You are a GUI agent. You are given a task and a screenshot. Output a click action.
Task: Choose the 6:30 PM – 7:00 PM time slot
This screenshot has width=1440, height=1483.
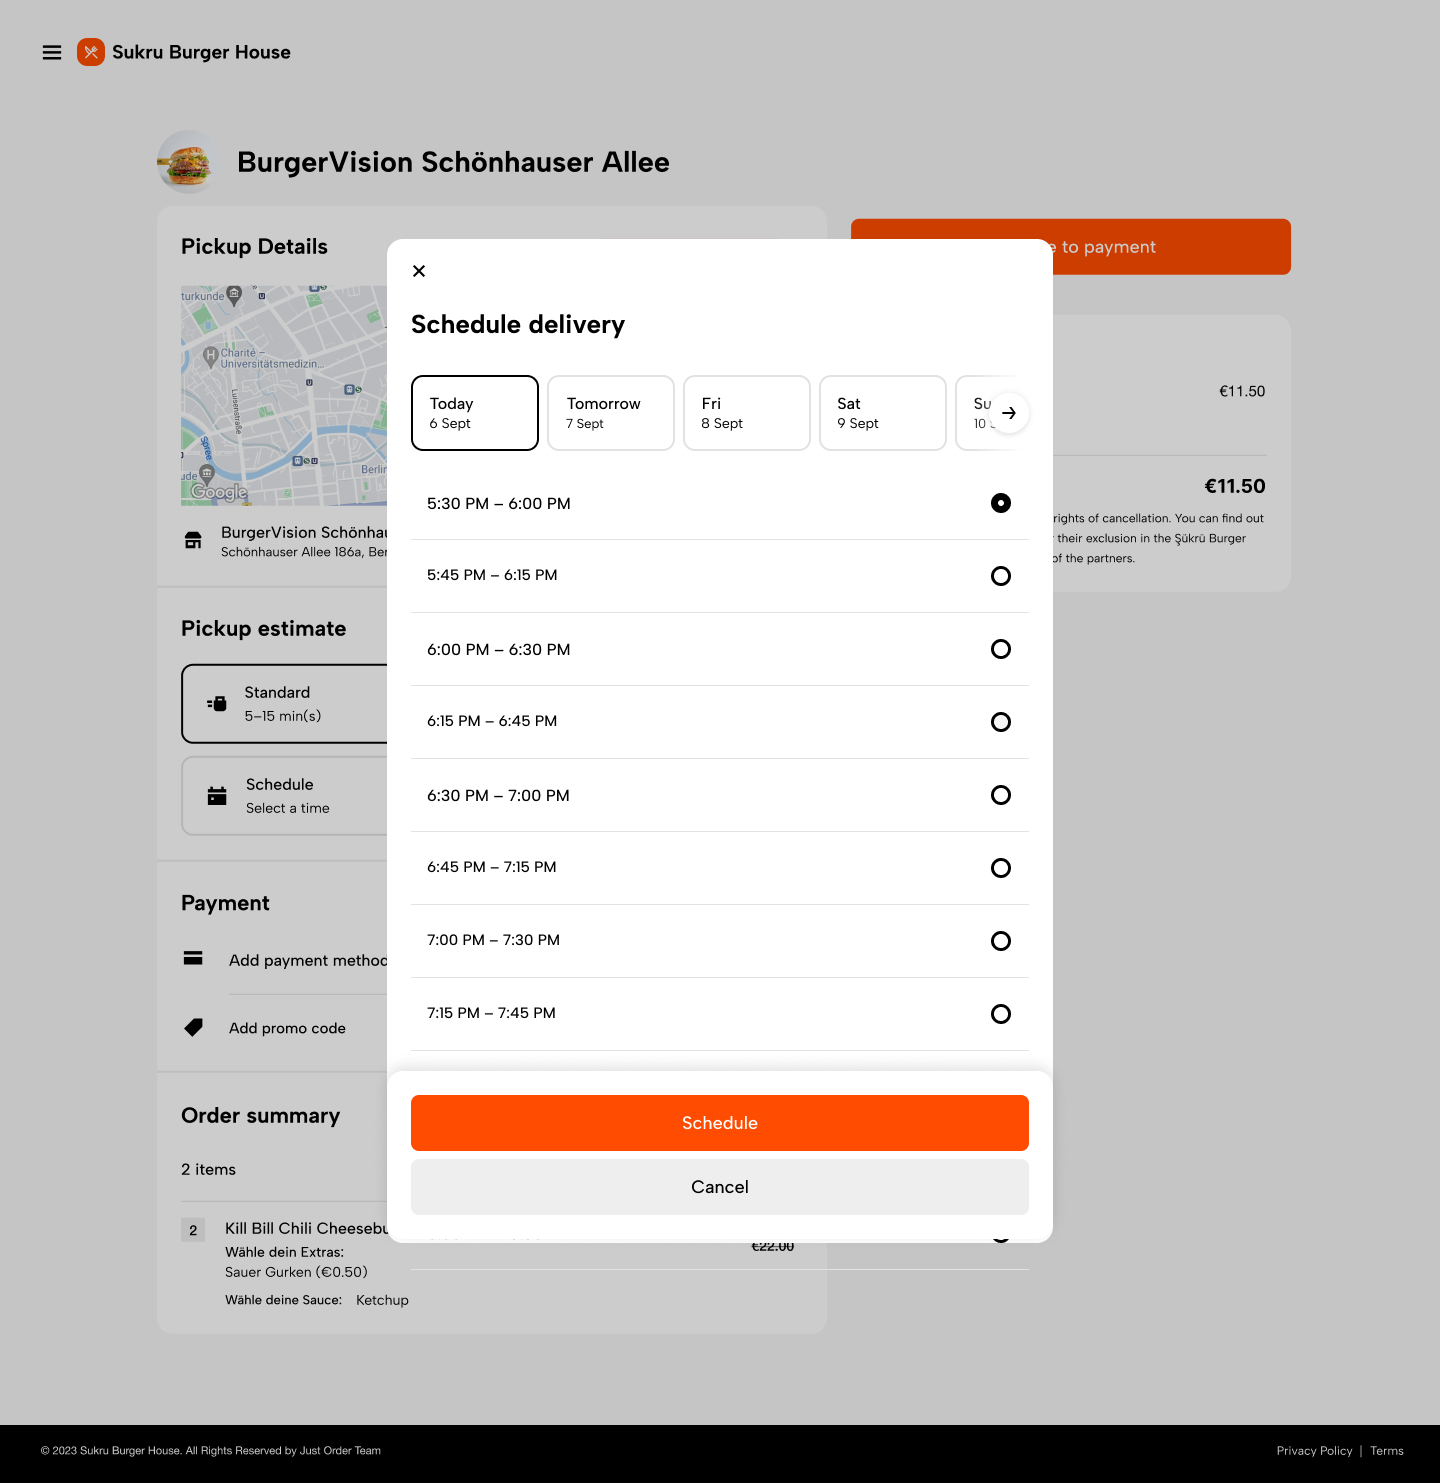[x=1000, y=795]
